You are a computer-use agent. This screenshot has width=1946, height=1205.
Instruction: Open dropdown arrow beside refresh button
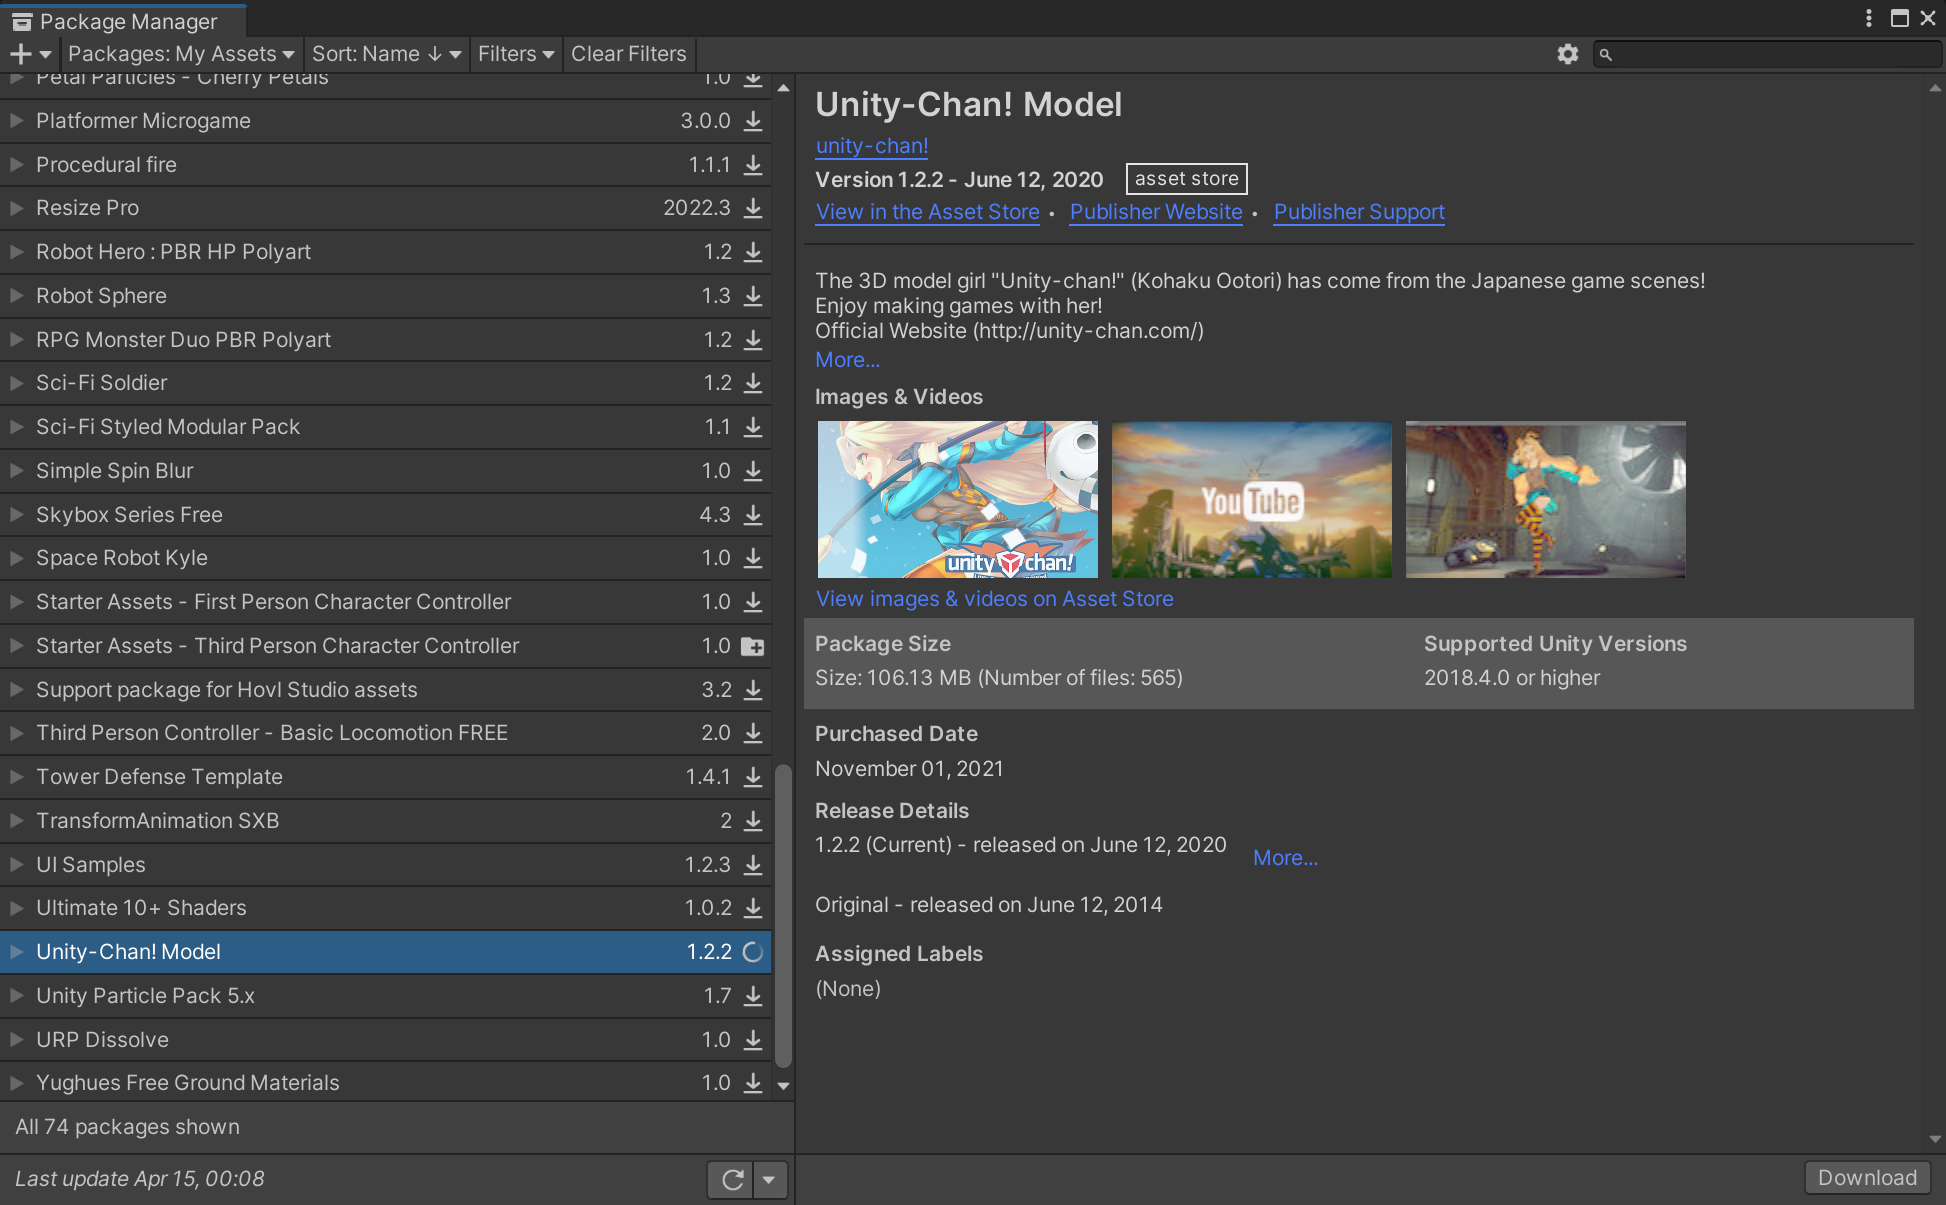click(769, 1180)
